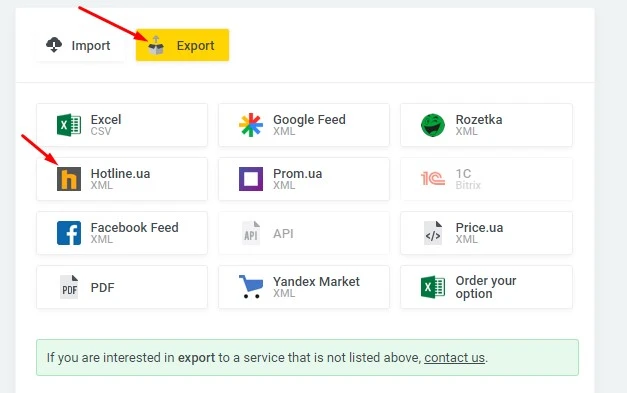
Task: Click the Import cloud download icon
Action: pos(54,45)
